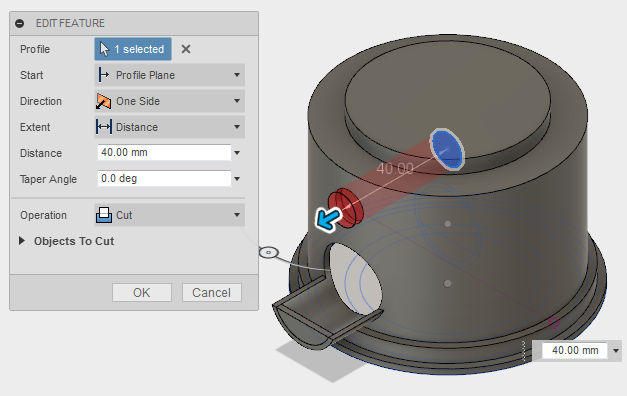Open the Extent dropdown showing Distance

tap(170, 127)
